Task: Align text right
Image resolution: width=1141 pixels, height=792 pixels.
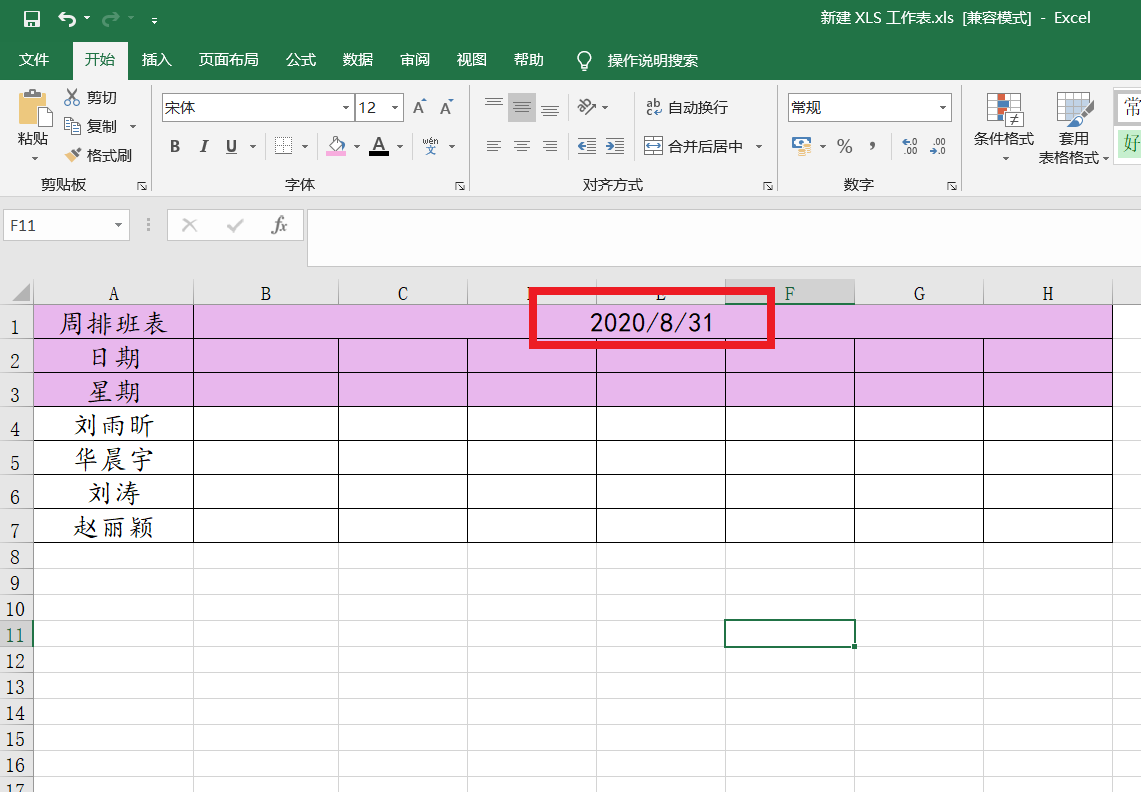Action: (x=550, y=146)
